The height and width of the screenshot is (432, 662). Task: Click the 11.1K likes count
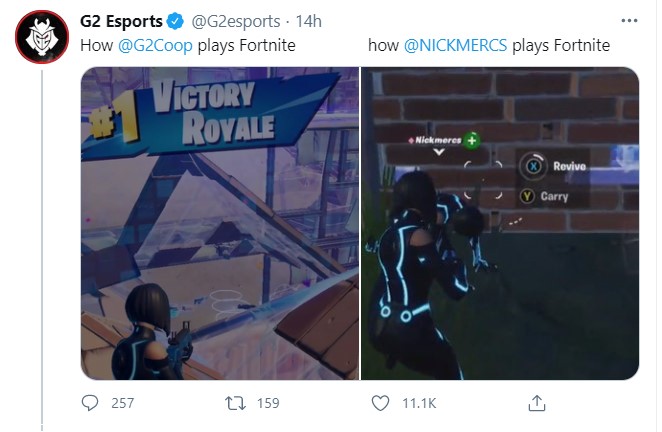419,403
